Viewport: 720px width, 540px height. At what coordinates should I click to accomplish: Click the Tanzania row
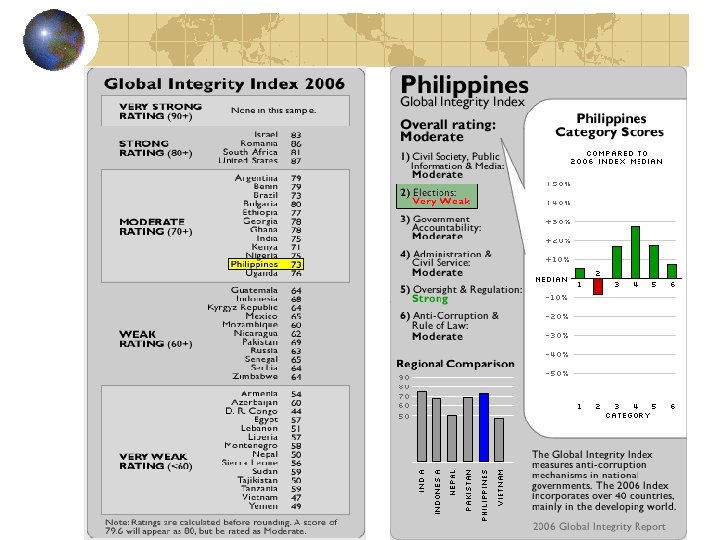pyautogui.click(x=271, y=489)
